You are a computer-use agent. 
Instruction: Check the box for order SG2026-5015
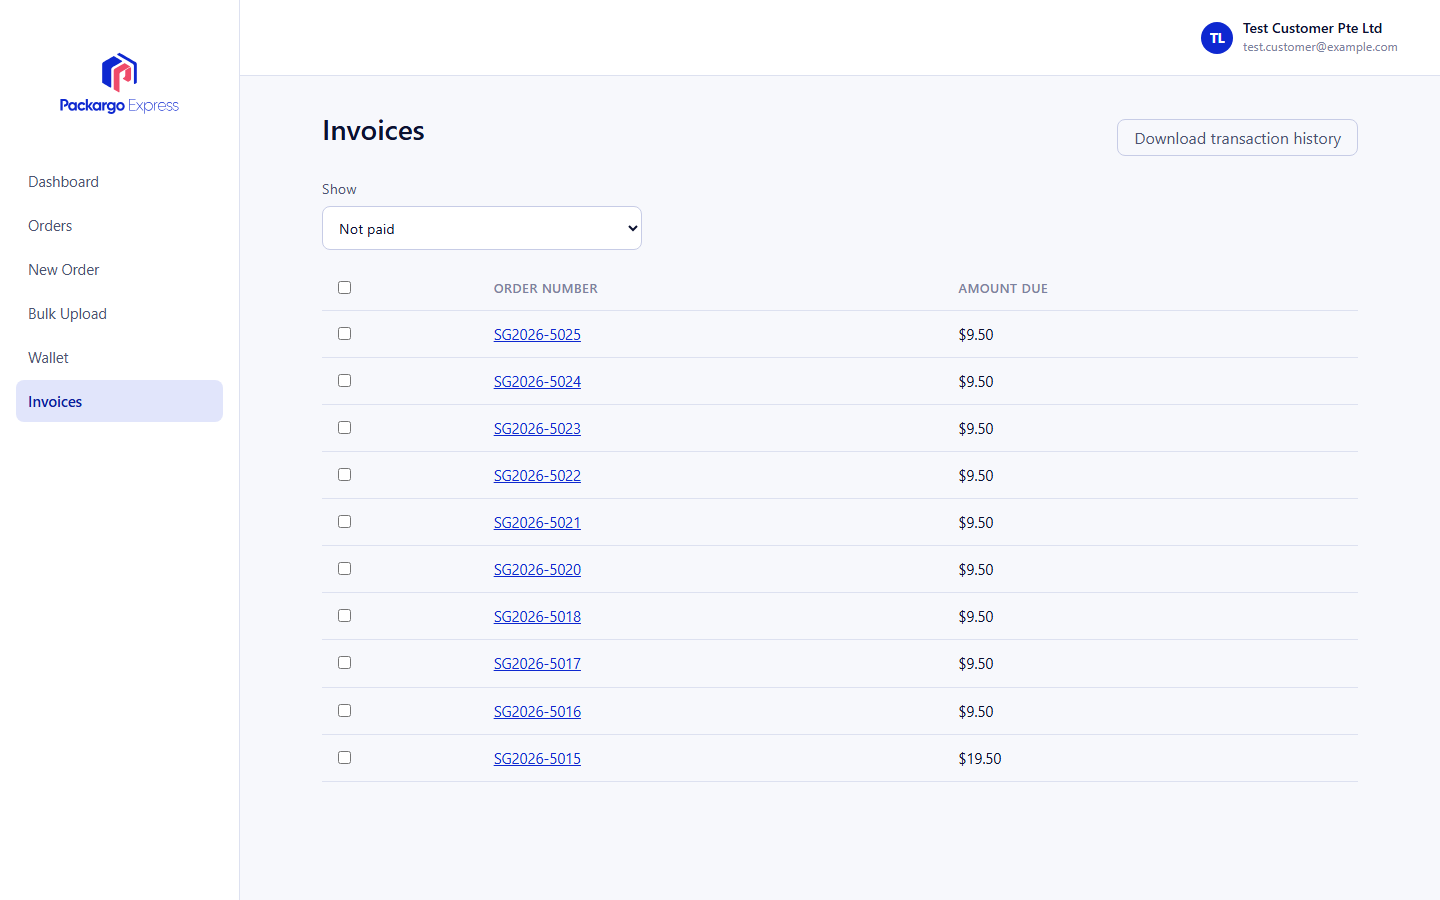pos(344,757)
